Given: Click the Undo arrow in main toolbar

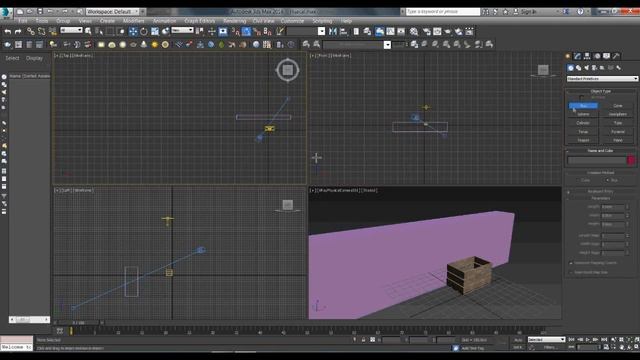Looking at the screenshot, I should point(8,31).
